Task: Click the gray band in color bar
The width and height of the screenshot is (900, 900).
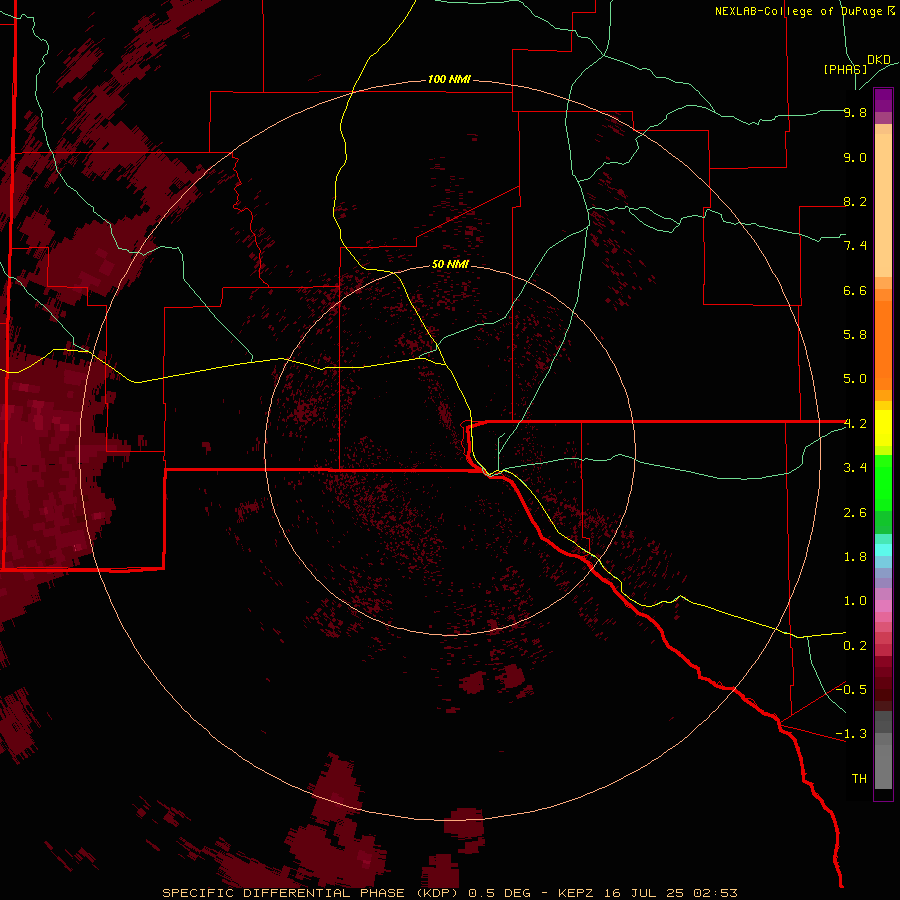Action: click(883, 749)
